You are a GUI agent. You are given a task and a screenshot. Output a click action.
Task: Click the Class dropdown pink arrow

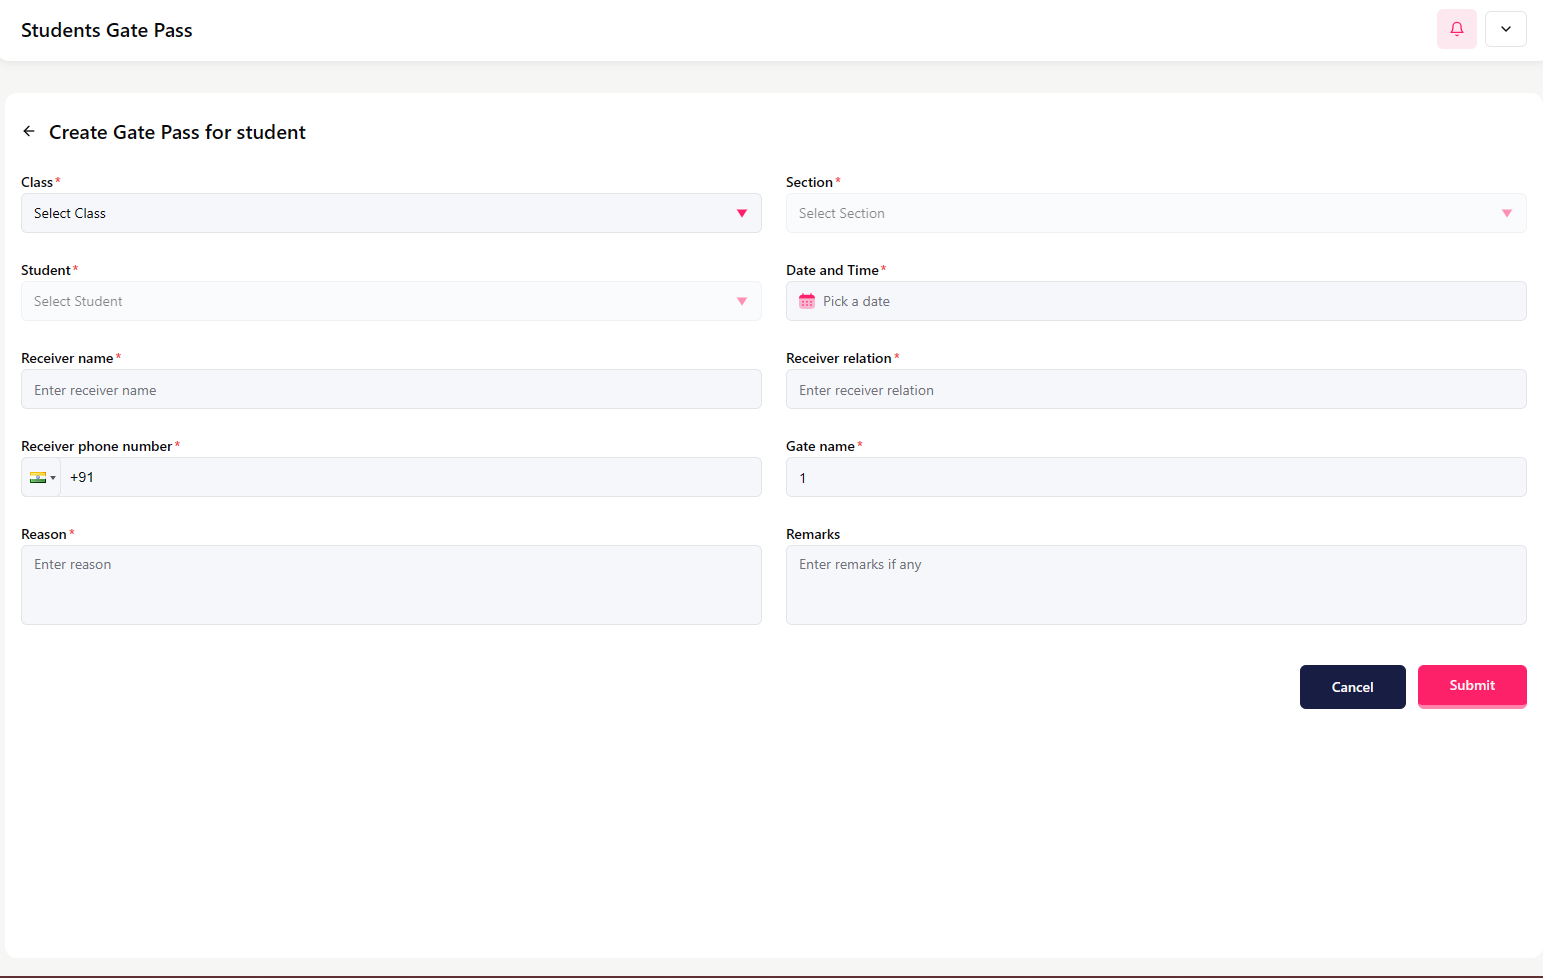point(741,213)
